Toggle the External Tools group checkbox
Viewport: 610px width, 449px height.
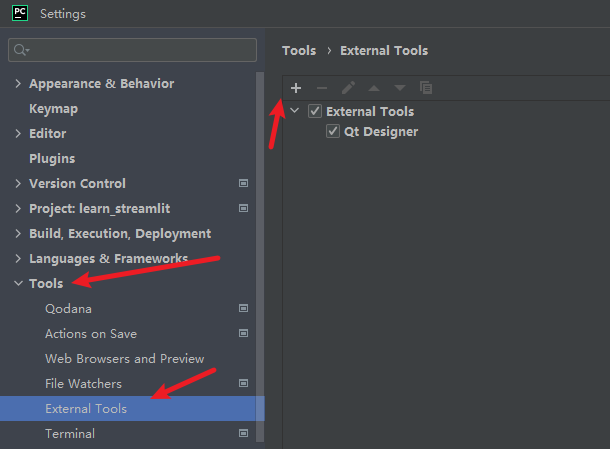(x=315, y=112)
